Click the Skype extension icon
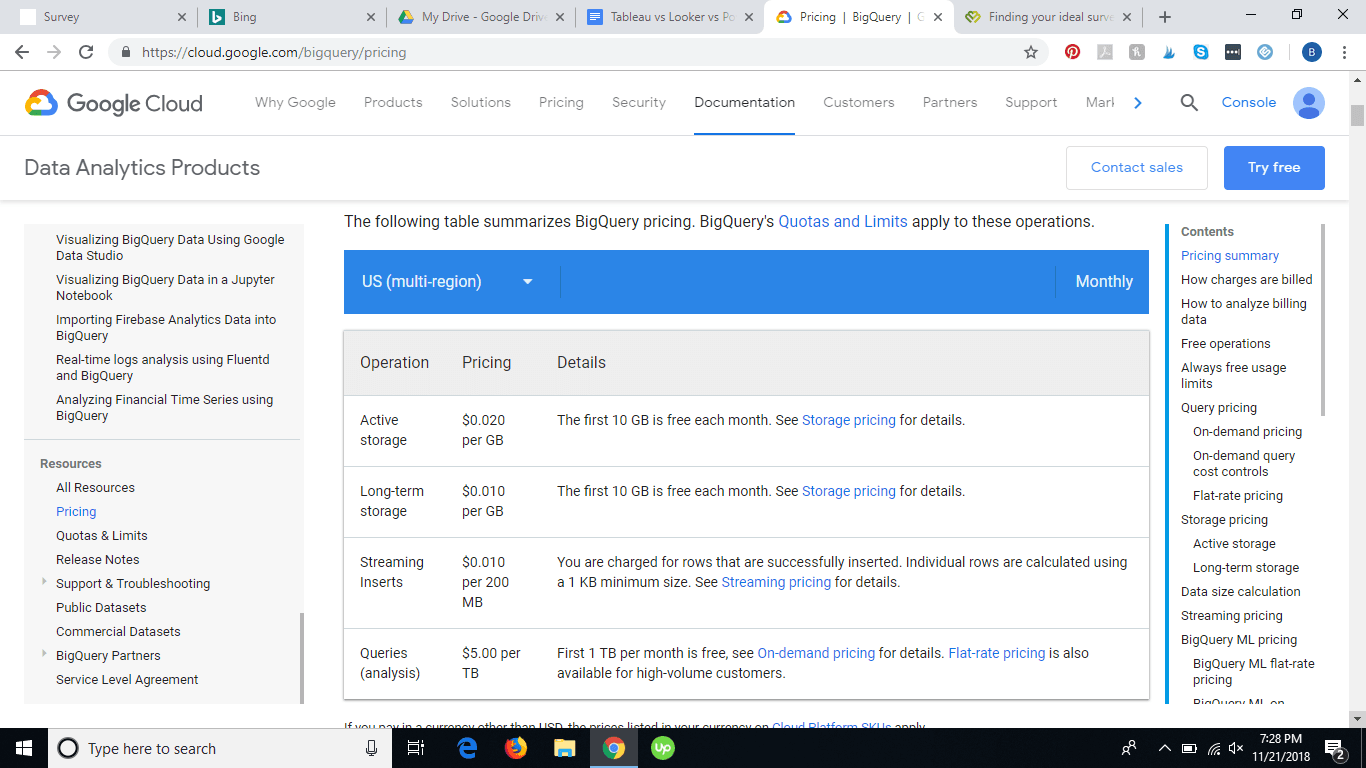1366x768 pixels. pyautogui.click(x=1201, y=52)
